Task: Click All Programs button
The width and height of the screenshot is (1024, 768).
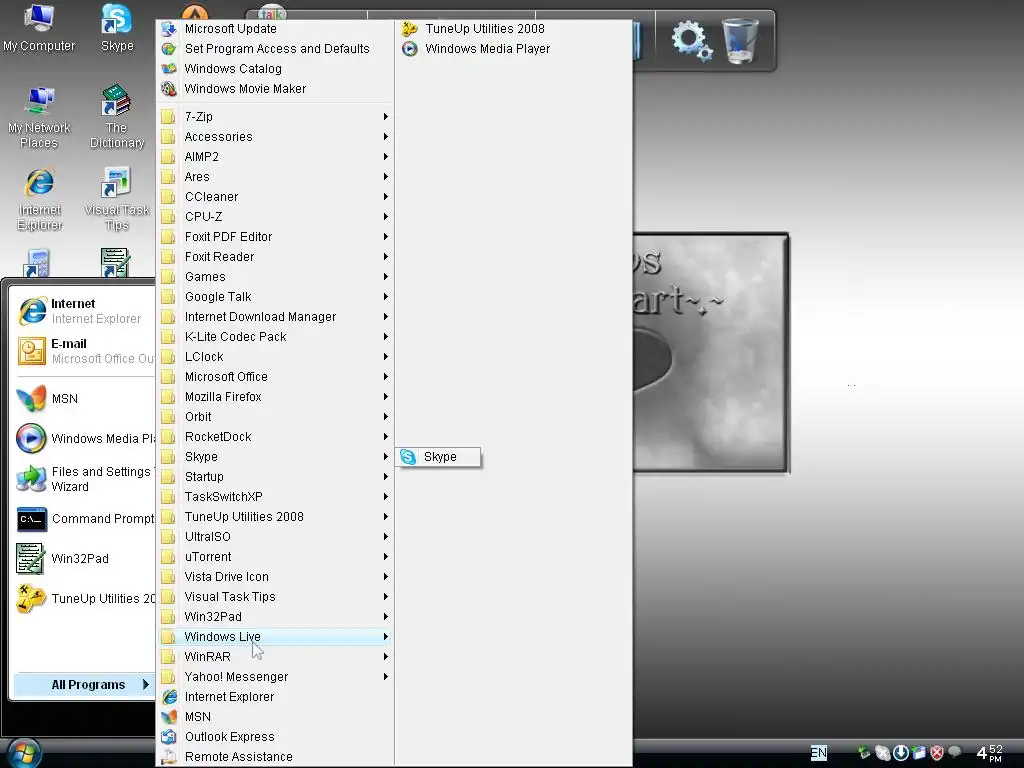Action: click(x=84, y=684)
